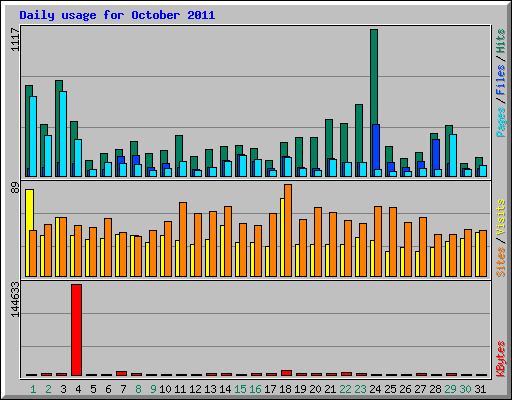This screenshot has width=512, height=400.
Task: Click day number 4 on the x-axis
Action: [78, 389]
